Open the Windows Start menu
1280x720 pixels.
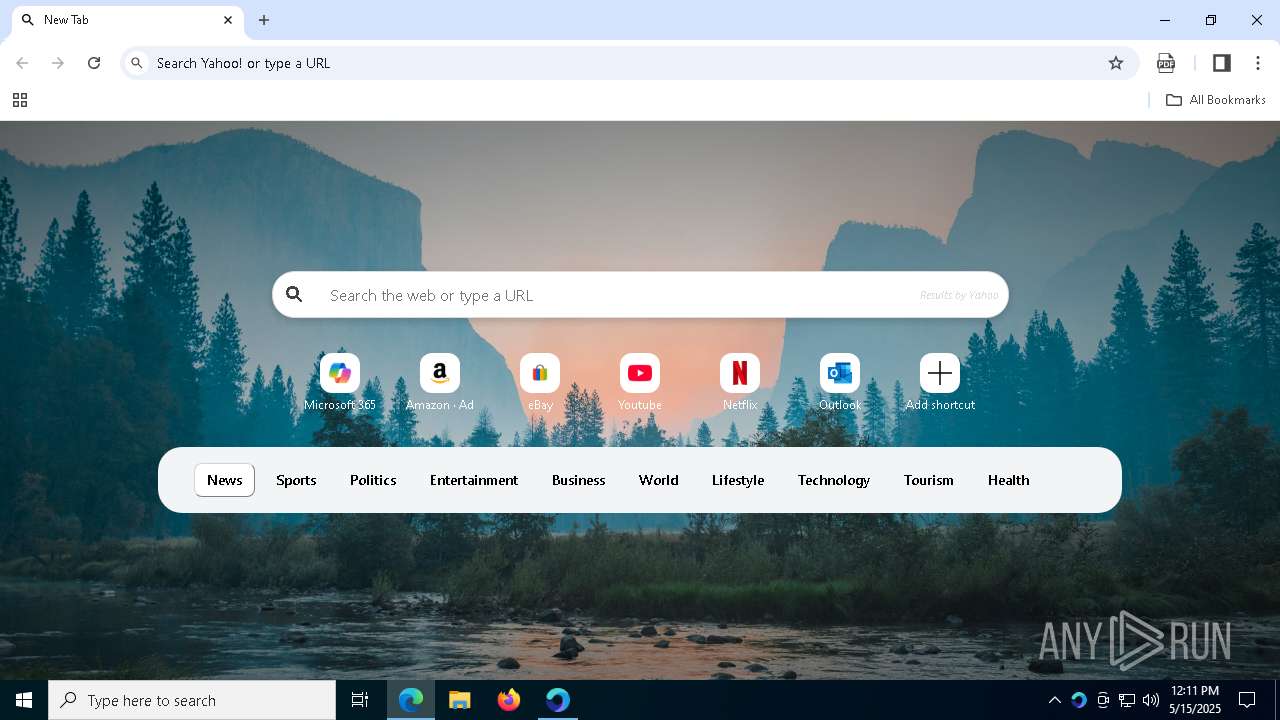click(x=24, y=700)
